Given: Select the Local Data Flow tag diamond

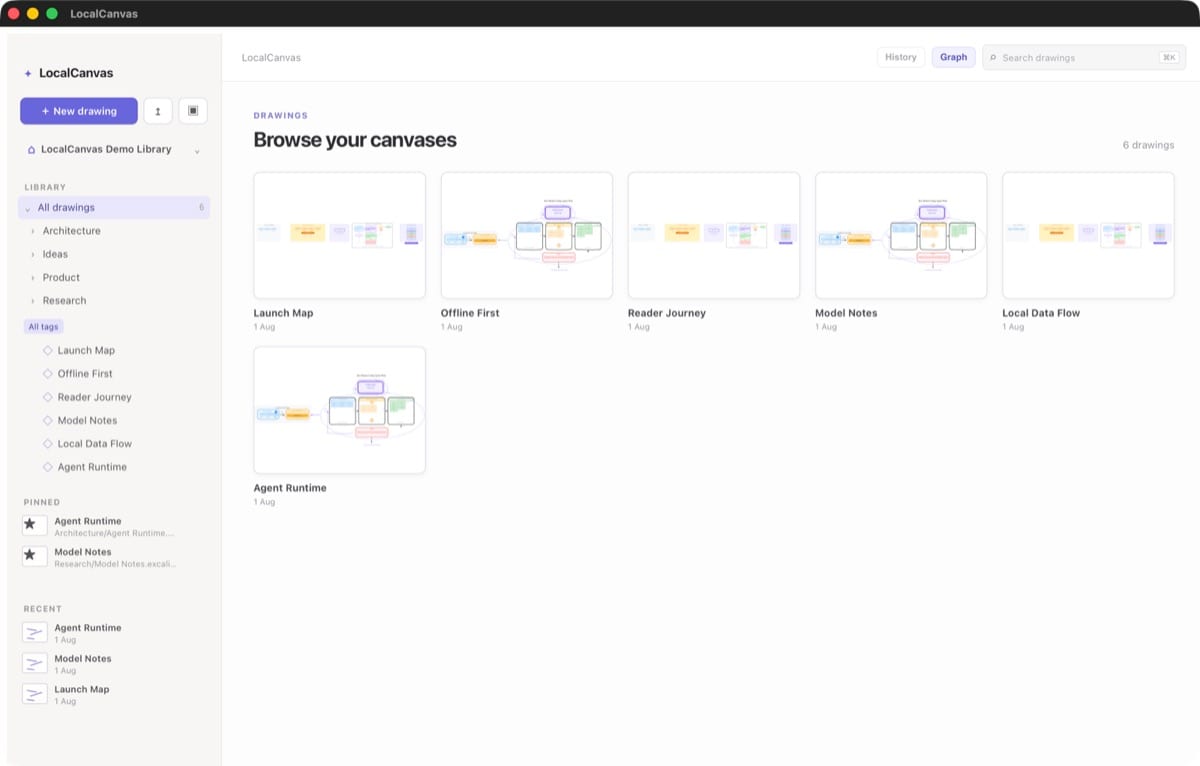Looking at the screenshot, I should click(x=47, y=443).
